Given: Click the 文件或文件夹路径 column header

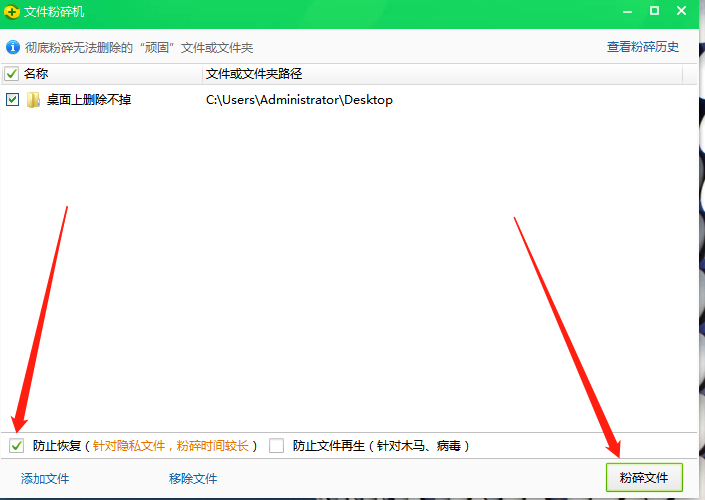Looking at the screenshot, I should tap(254, 74).
